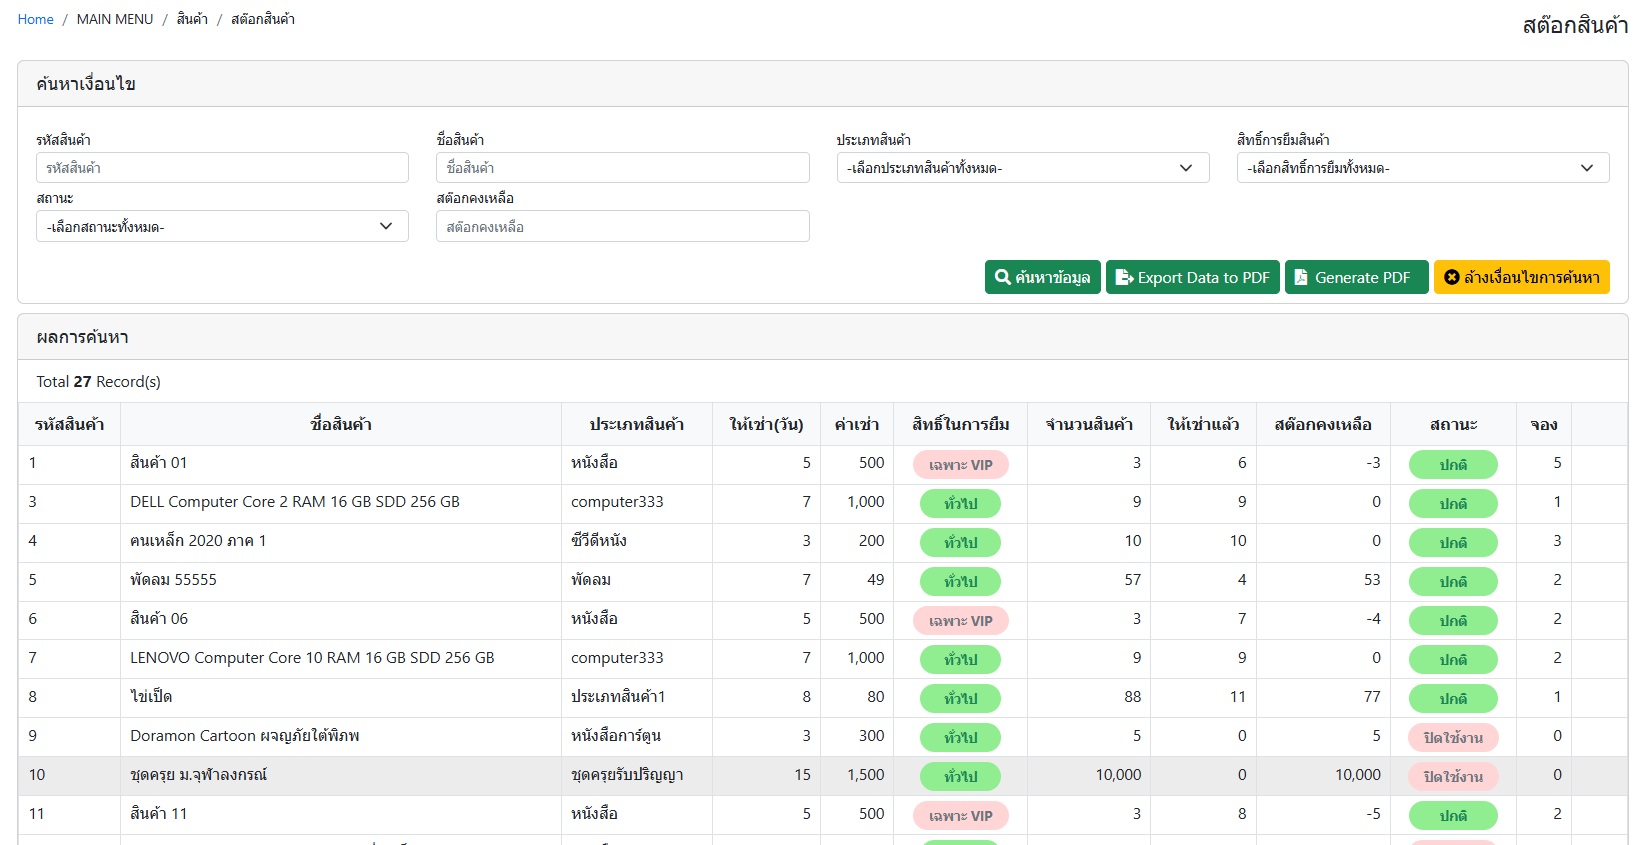Click เฉพาะ VIP badge for สินค้า 06

(x=961, y=621)
